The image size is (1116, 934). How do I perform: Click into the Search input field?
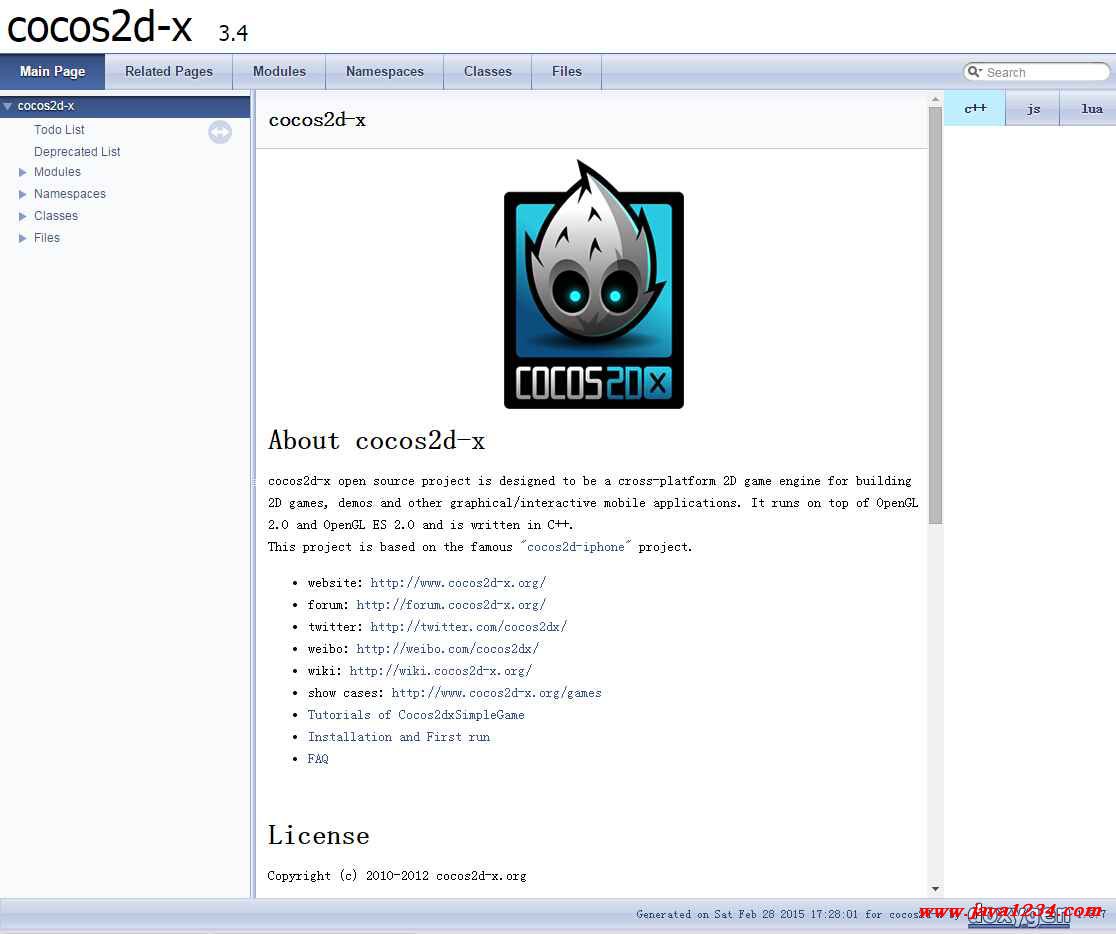(1043, 73)
